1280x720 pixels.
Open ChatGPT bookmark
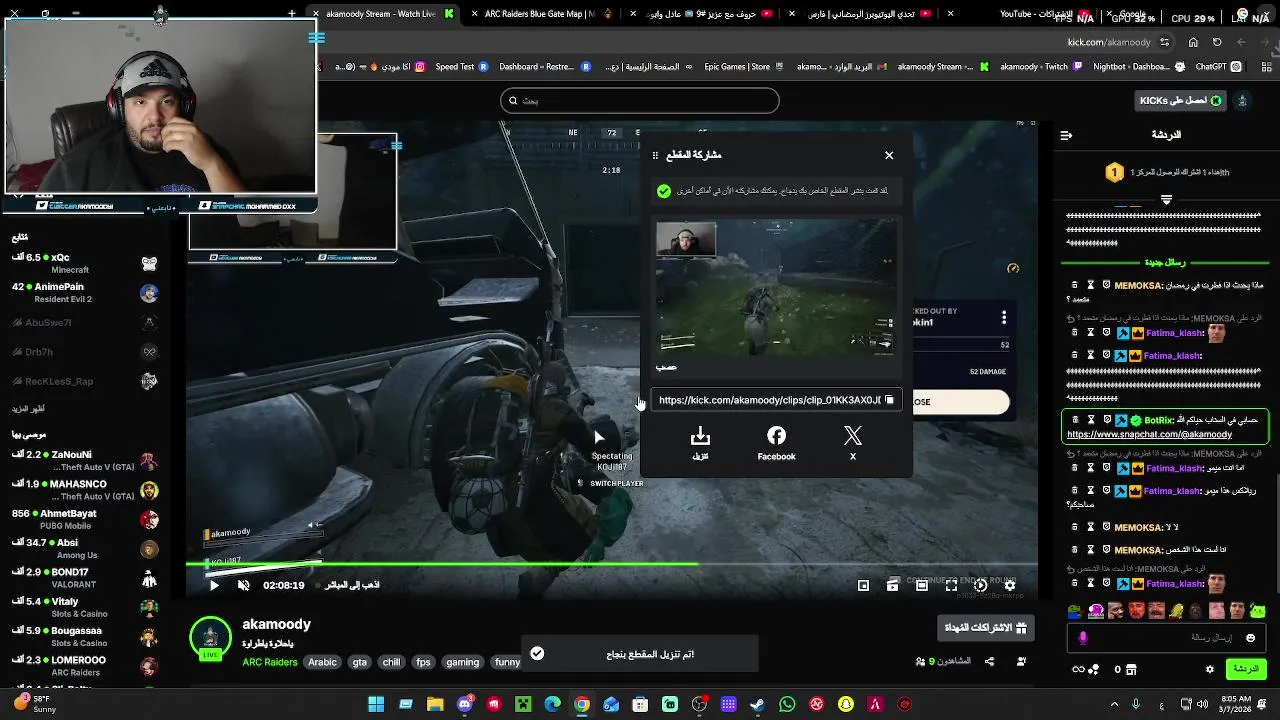click(1219, 67)
